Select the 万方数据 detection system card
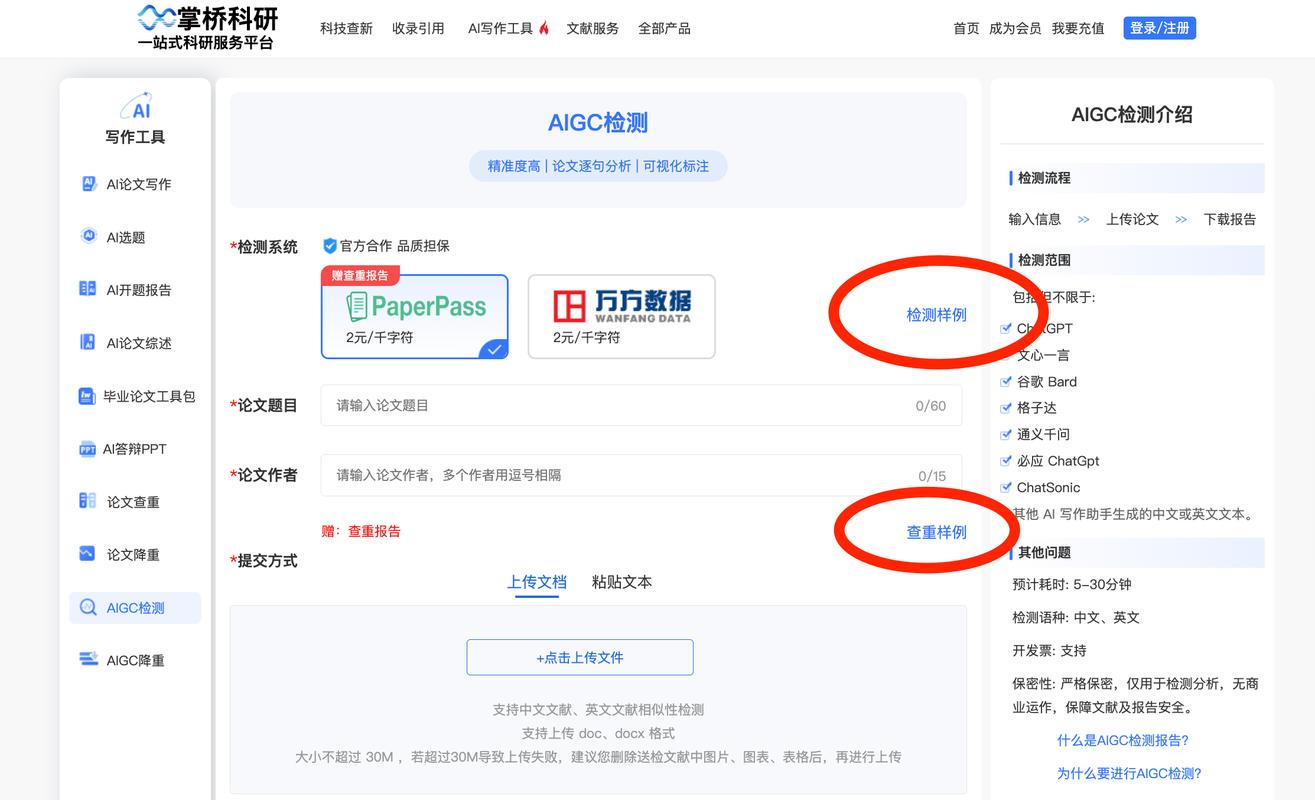 [x=621, y=316]
